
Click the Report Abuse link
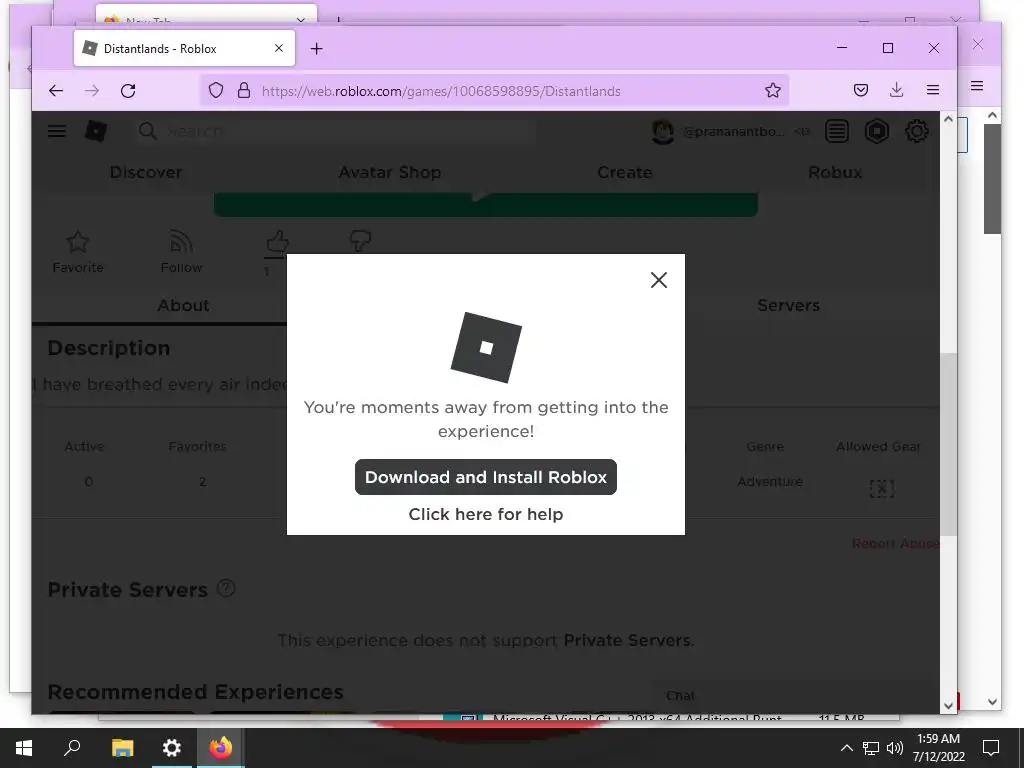click(x=895, y=543)
